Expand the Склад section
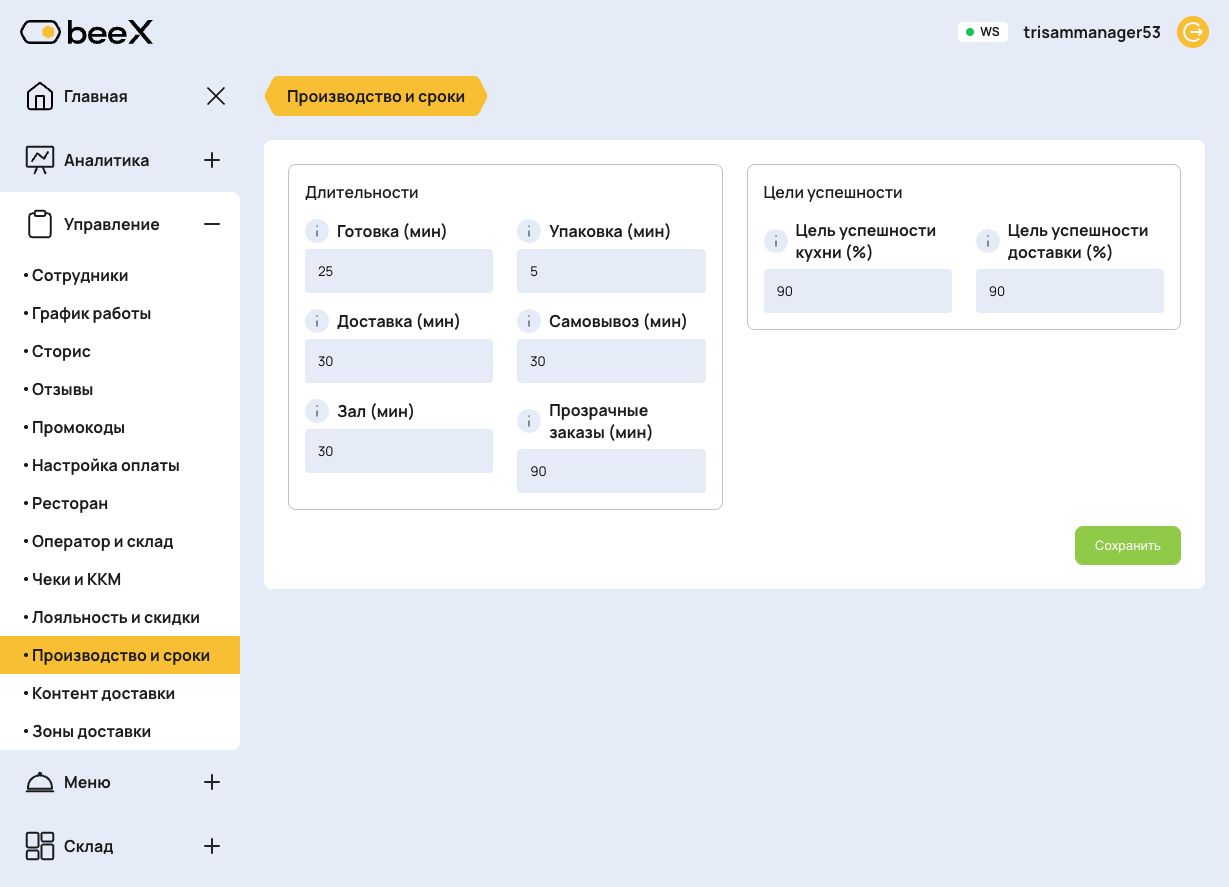This screenshot has height=887, width=1229. (212, 846)
